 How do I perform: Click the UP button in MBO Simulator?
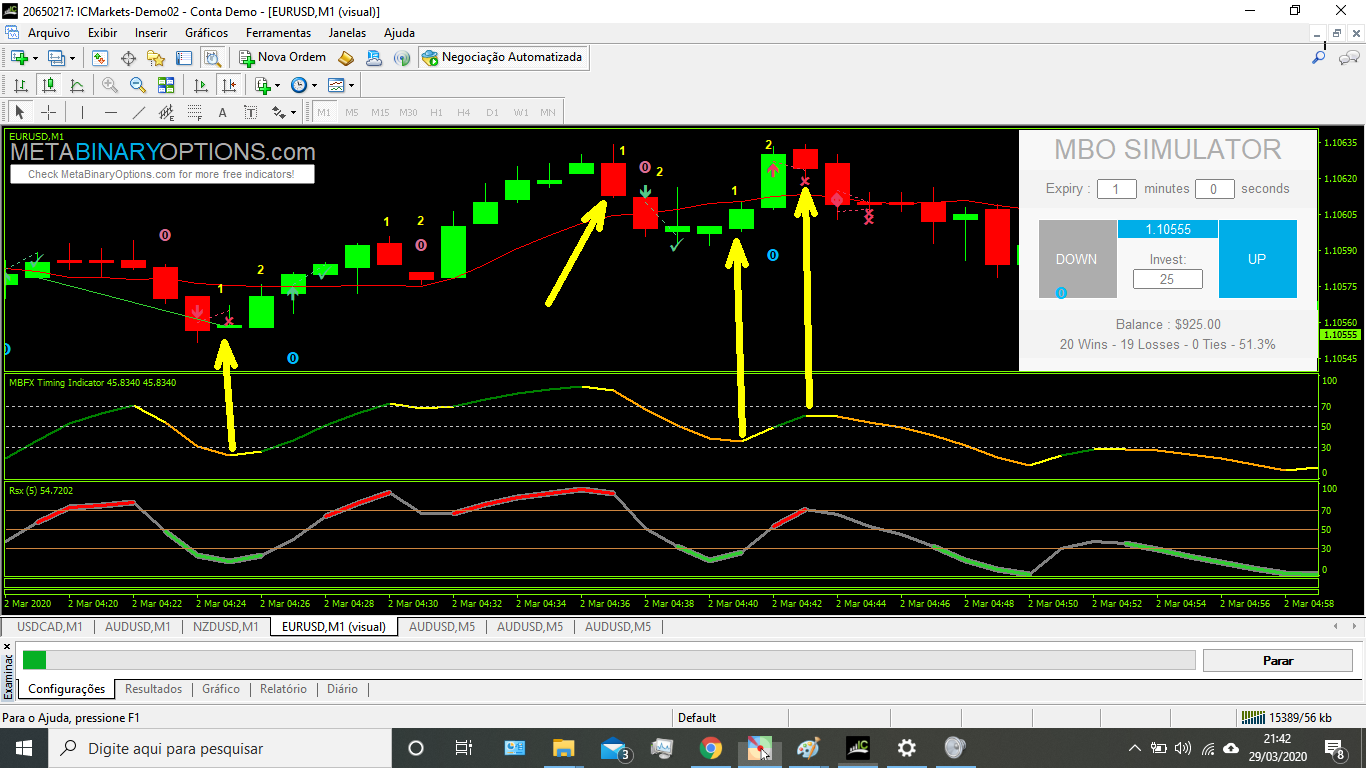1257,259
